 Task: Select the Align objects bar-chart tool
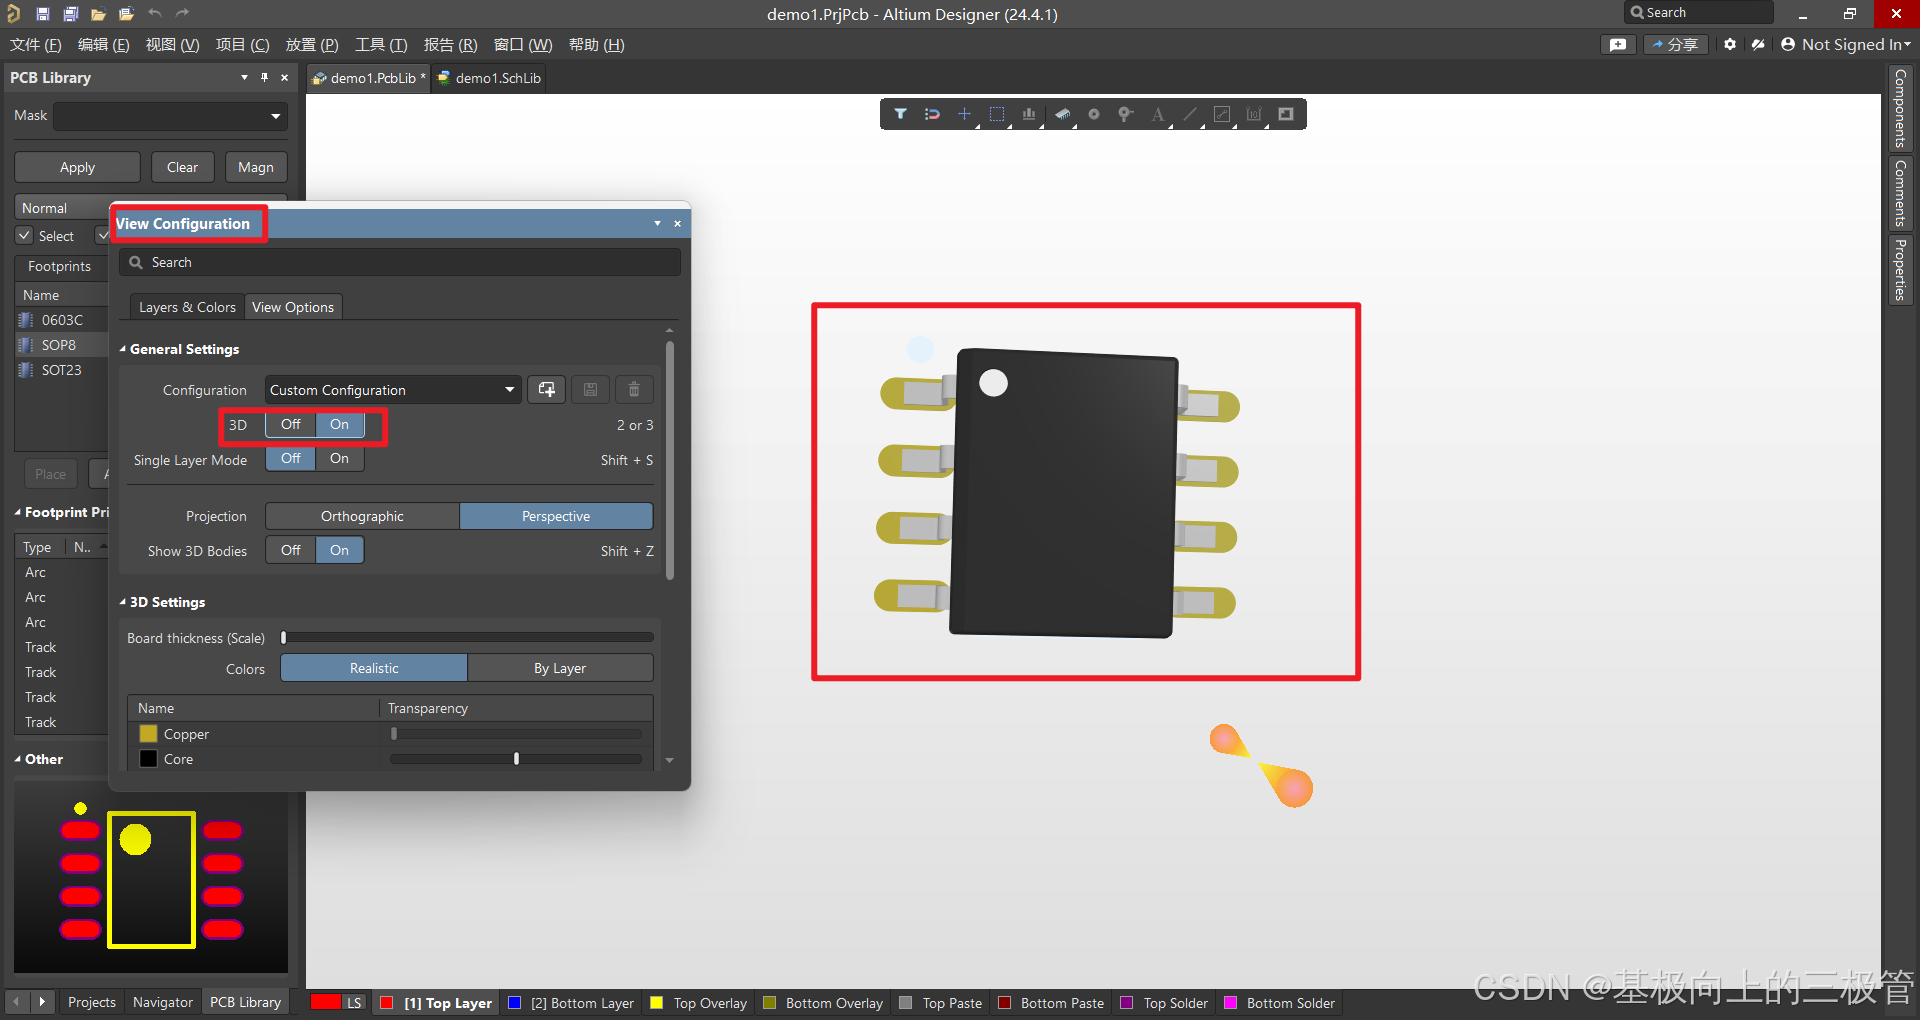pyautogui.click(x=1029, y=114)
